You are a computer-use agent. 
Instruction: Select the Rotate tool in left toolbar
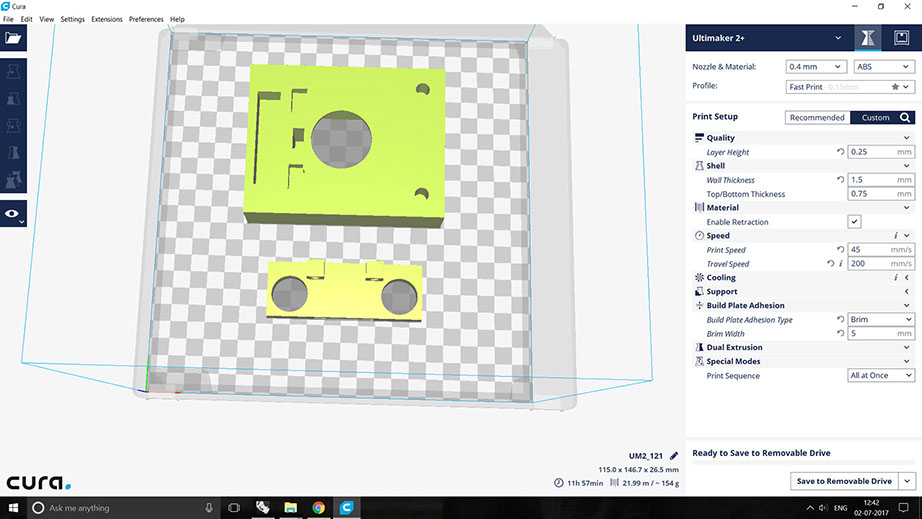point(13,126)
